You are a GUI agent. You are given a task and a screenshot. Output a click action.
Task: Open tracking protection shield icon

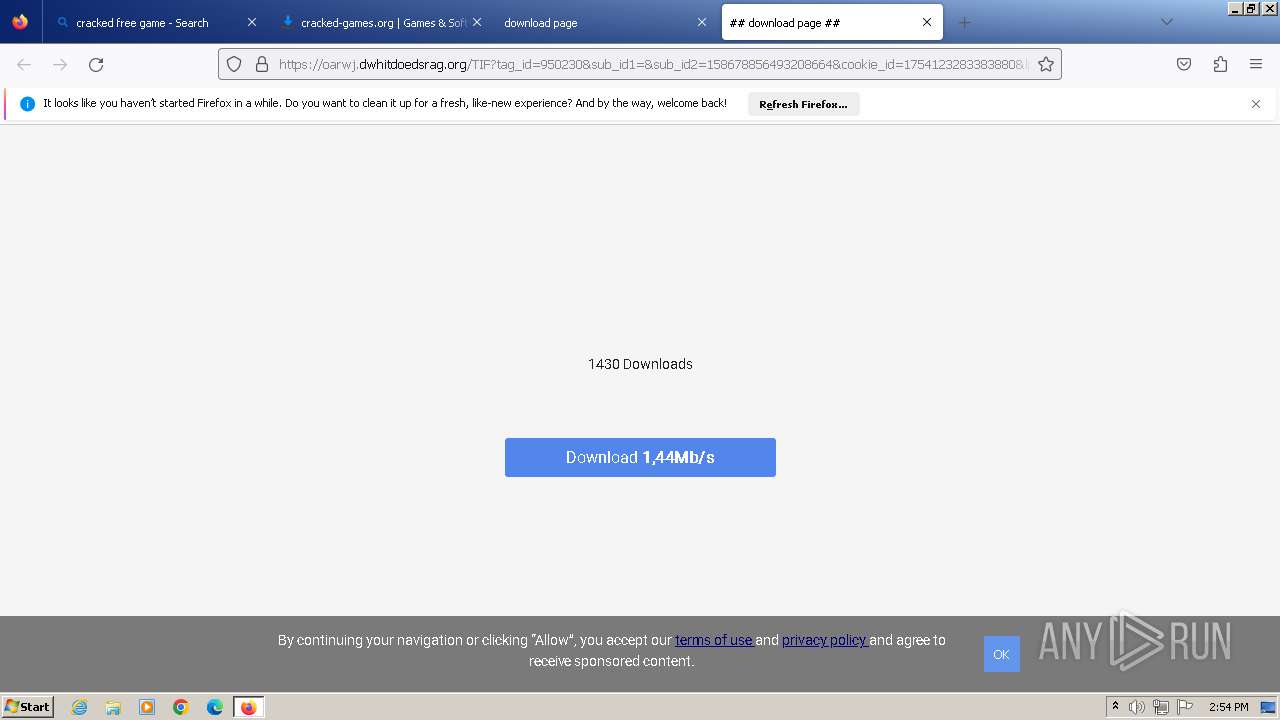(x=234, y=64)
